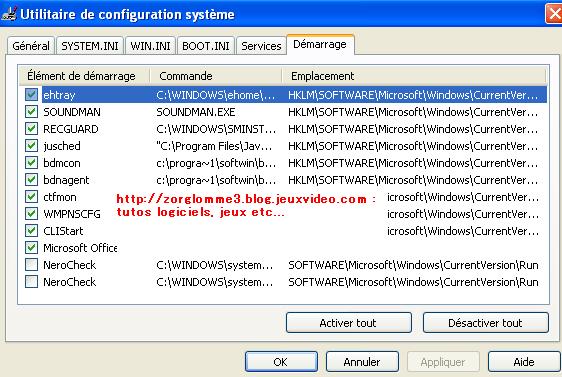This screenshot has width=562, height=377.
Task: Sort by Élément de démarrage column header
Action: (84, 76)
